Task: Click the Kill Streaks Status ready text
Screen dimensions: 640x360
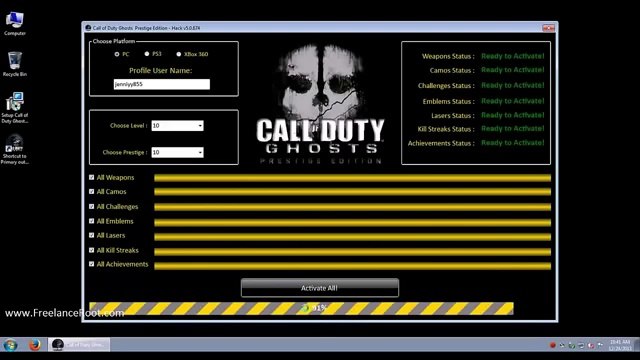Action: tap(513, 129)
